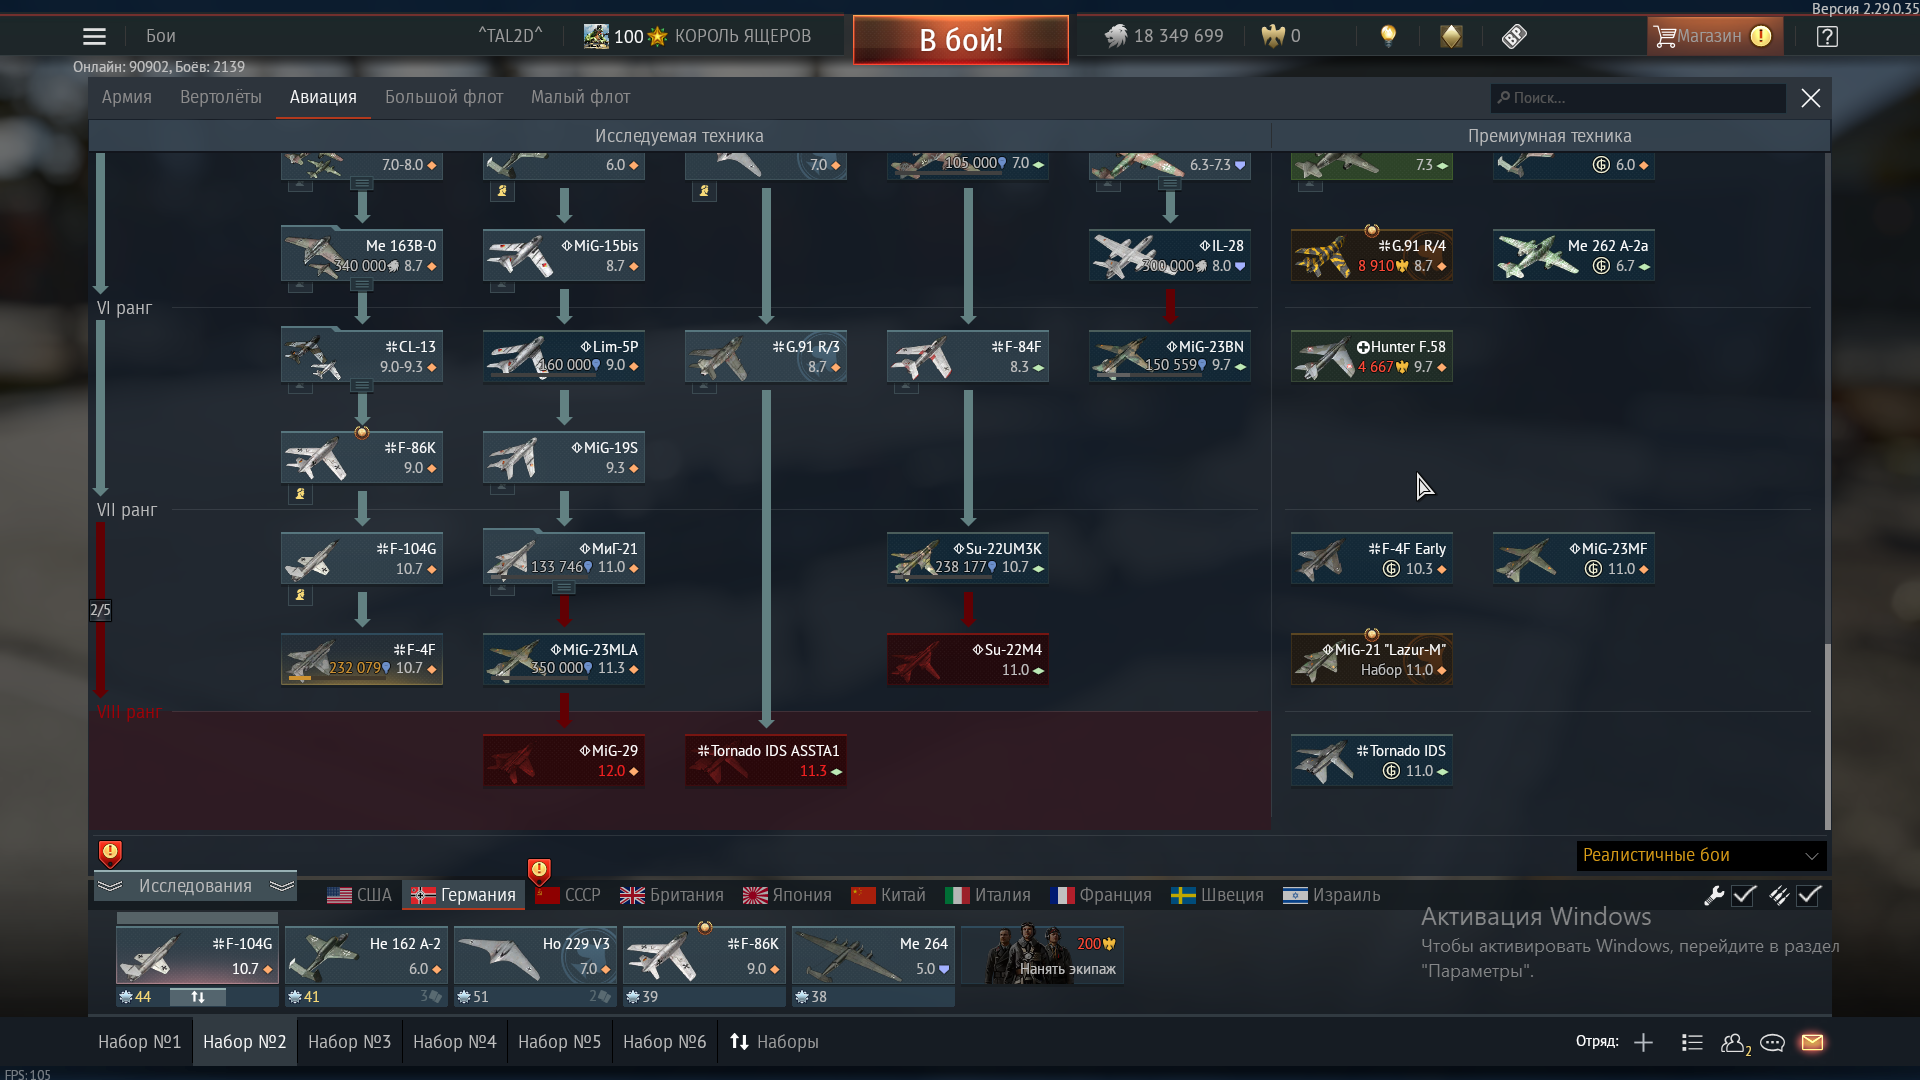Open help via the question mark icon

tap(1827, 36)
